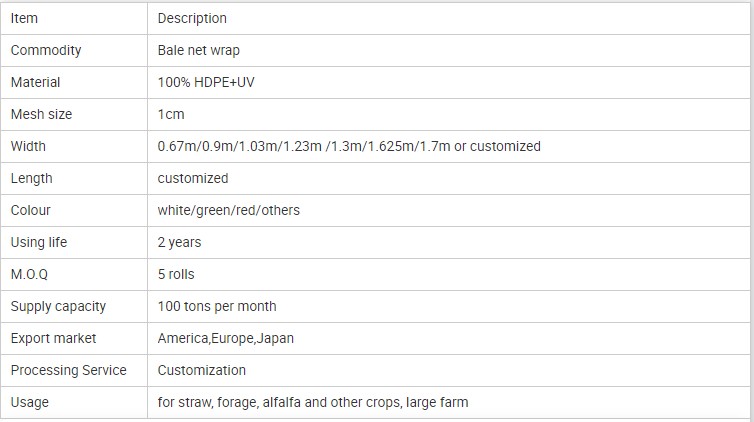The width and height of the screenshot is (754, 422).
Task: Click the 'Usage' description text
Action: pos(313,402)
